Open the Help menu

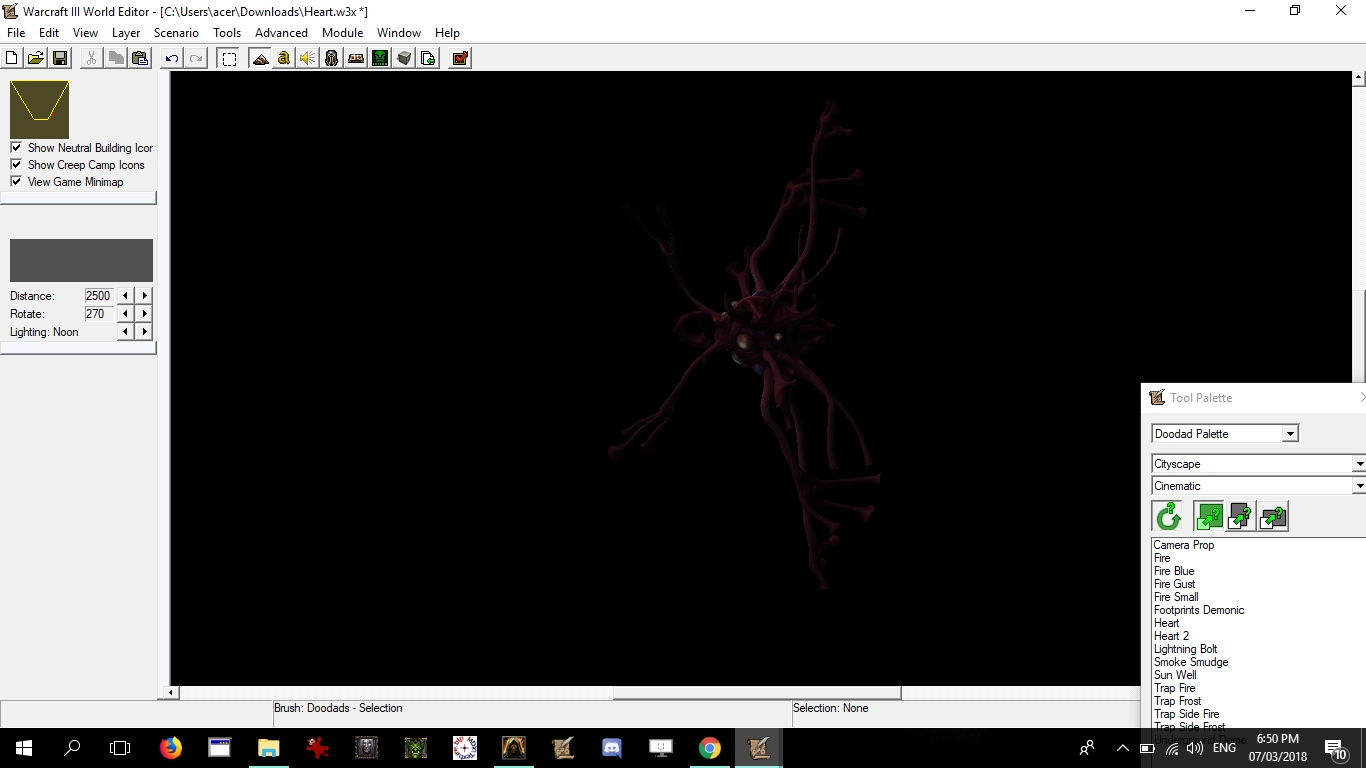point(447,33)
